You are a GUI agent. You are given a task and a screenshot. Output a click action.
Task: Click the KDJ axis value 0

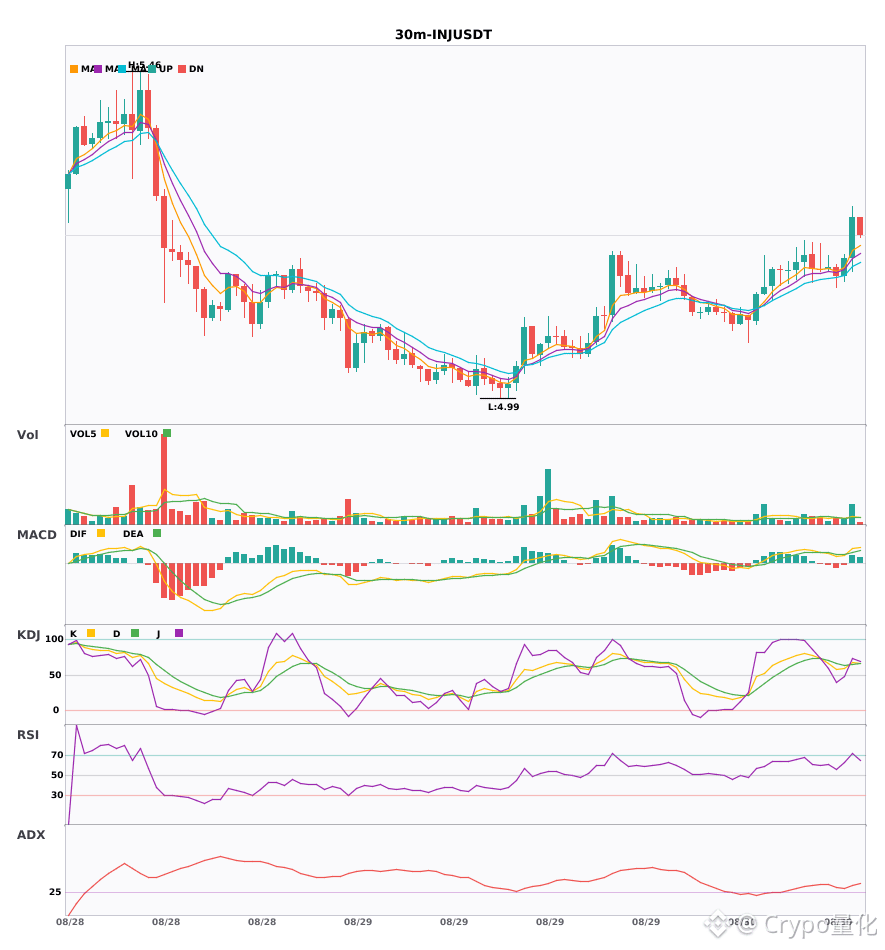tap(56, 710)
